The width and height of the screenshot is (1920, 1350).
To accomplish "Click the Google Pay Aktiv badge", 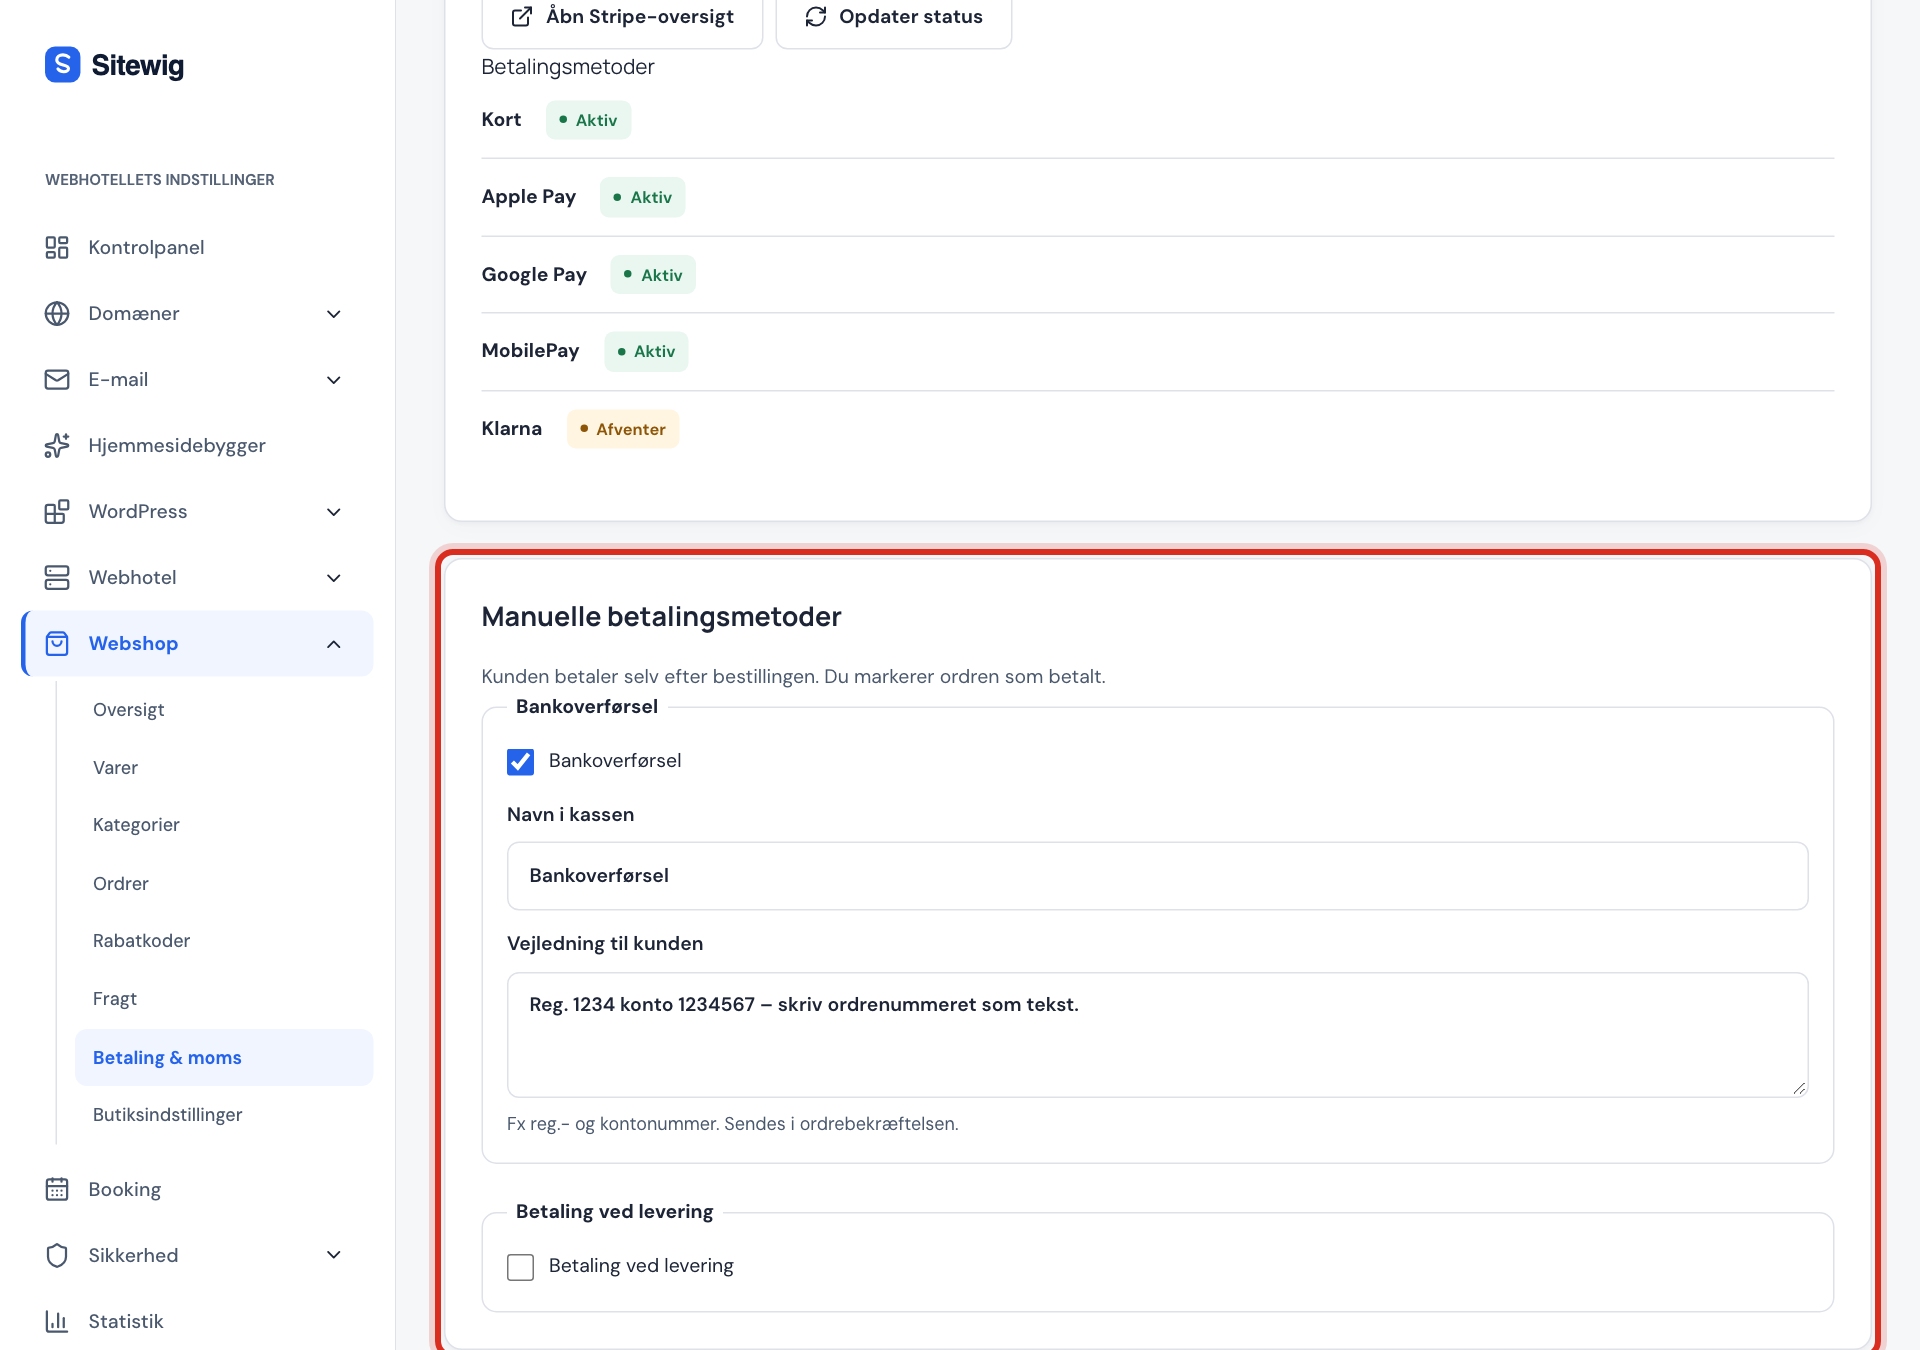I will pos(653,275).
